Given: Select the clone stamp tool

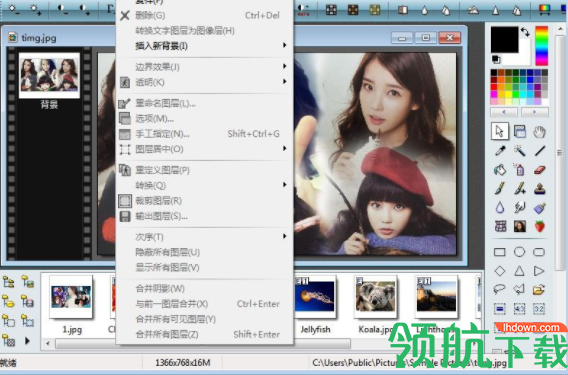Looking at the screenshot, I should [x=539, y=188].
